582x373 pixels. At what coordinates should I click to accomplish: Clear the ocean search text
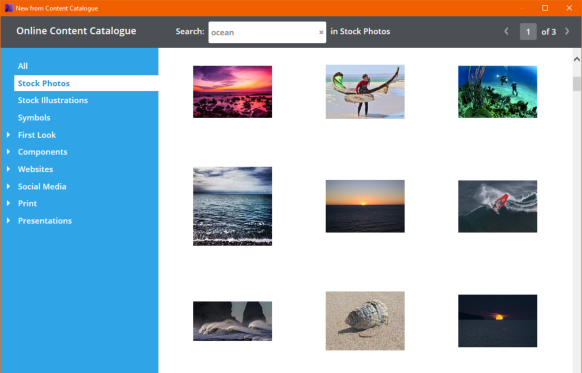321,32
